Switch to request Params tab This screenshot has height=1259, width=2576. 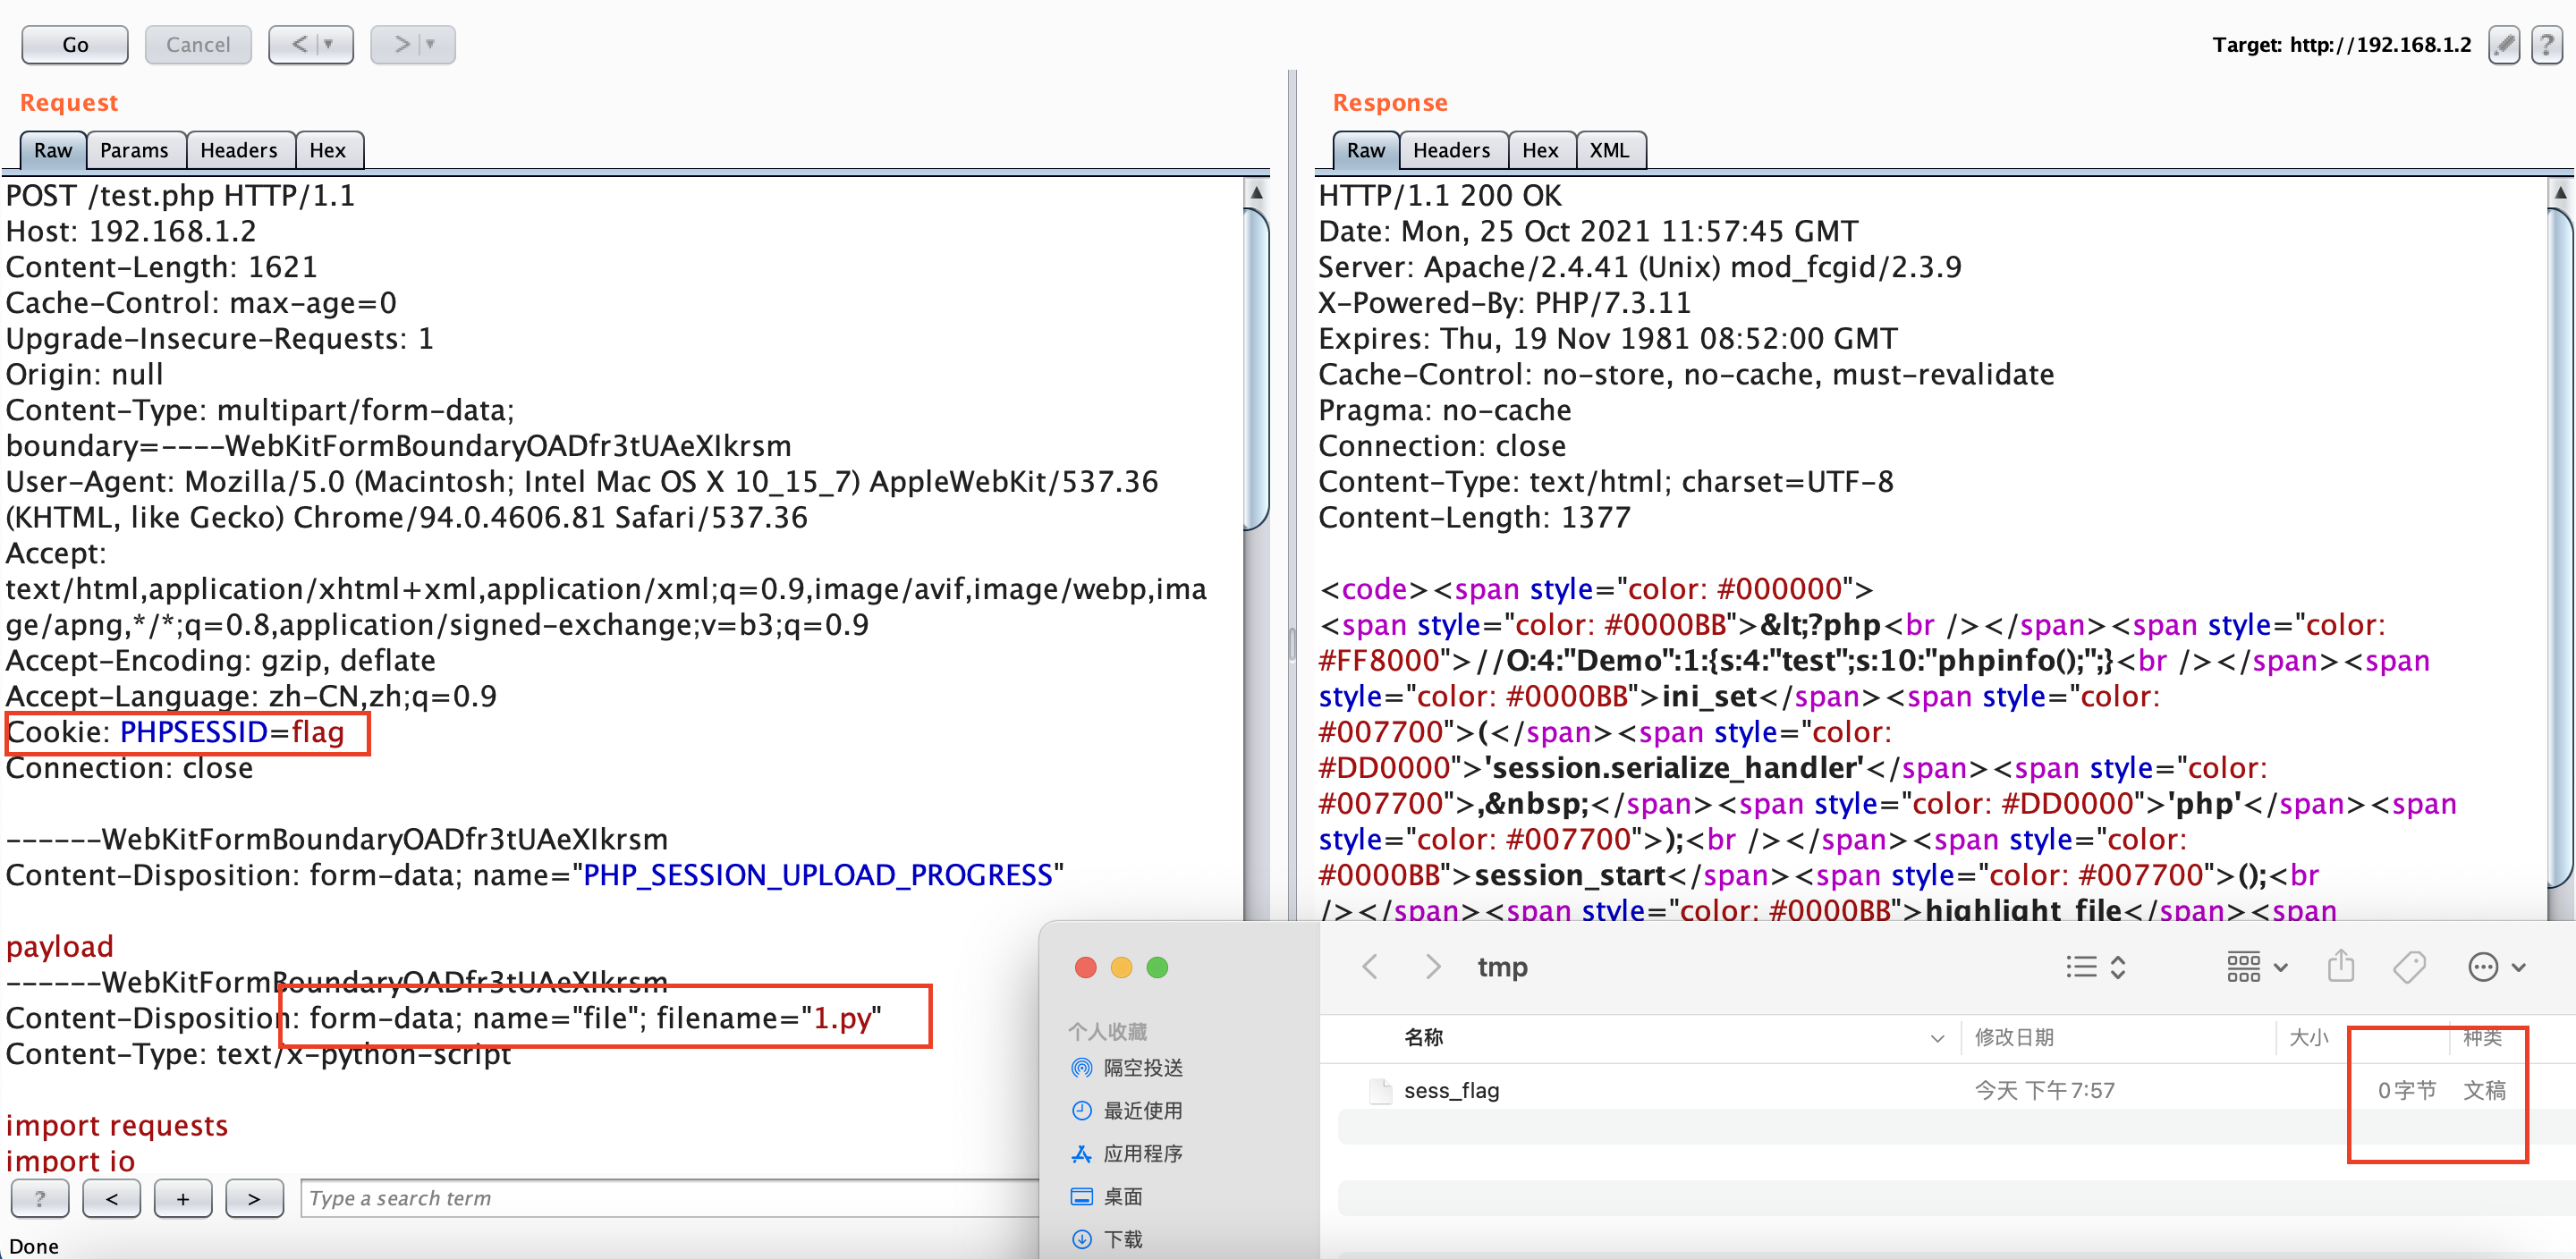point(134,150)
